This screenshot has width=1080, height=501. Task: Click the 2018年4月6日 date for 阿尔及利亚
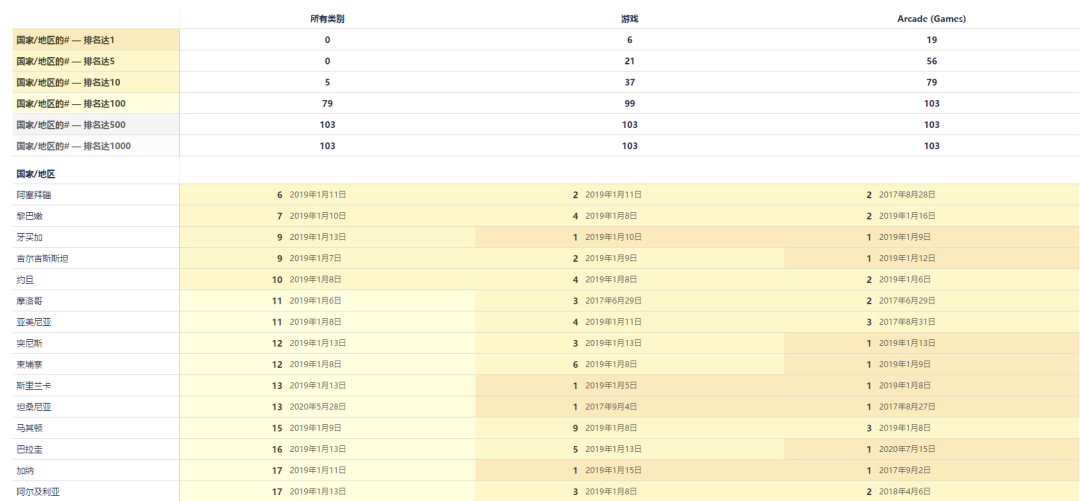coord(906,492)
